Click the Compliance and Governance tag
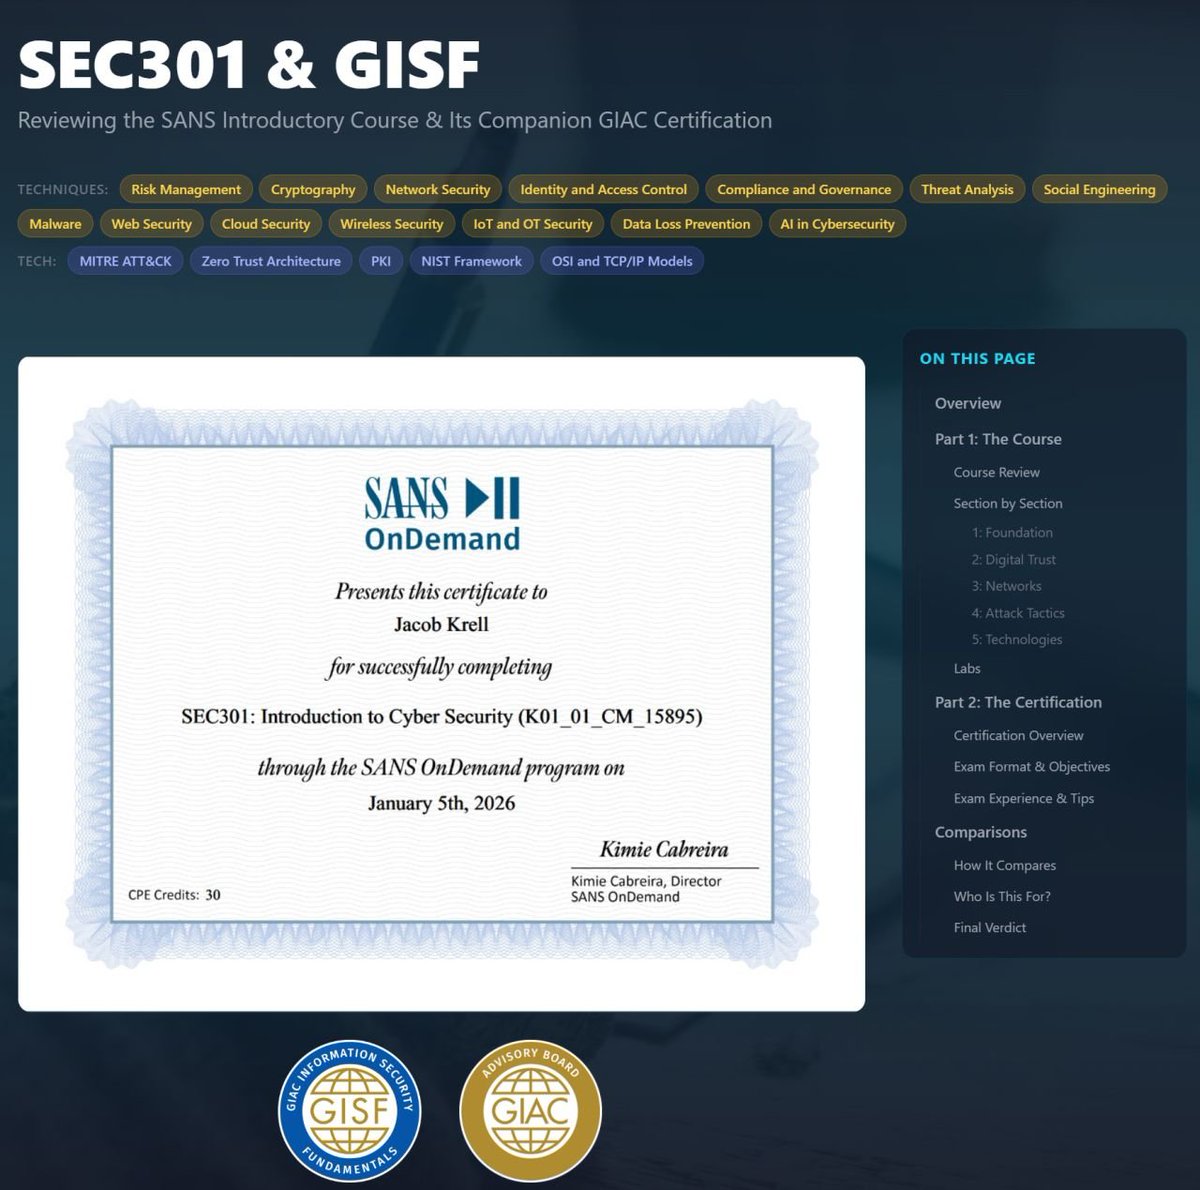1200x1190 pixels. 804,189
